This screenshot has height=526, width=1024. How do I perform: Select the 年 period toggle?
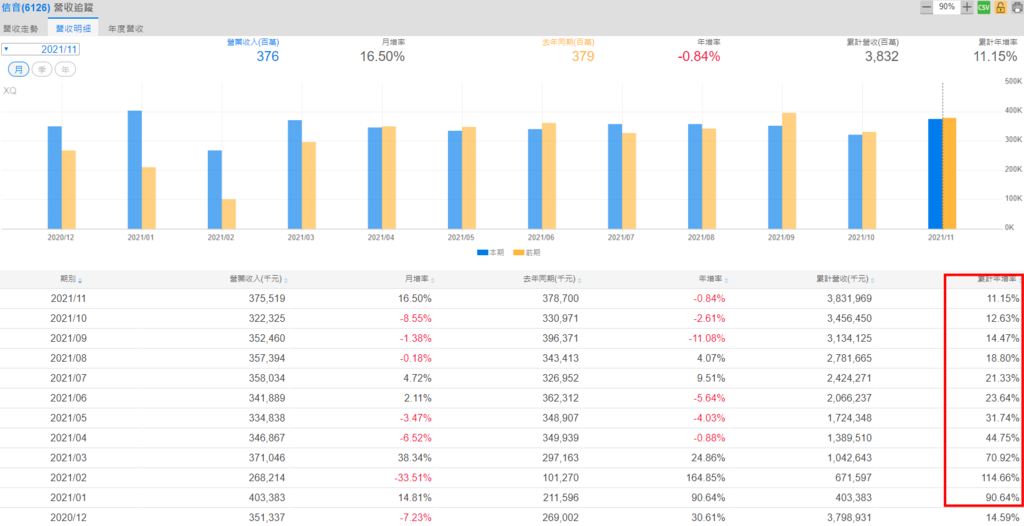65,70
